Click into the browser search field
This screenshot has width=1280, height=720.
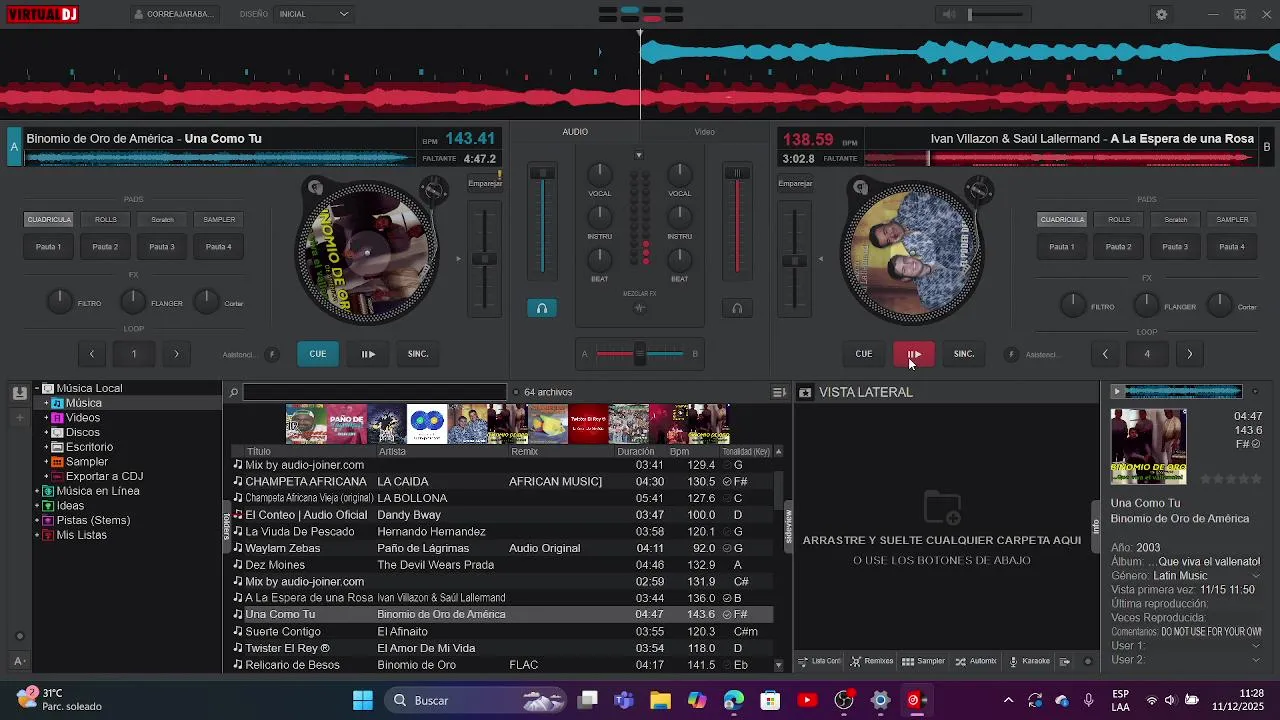click(375, 393)
